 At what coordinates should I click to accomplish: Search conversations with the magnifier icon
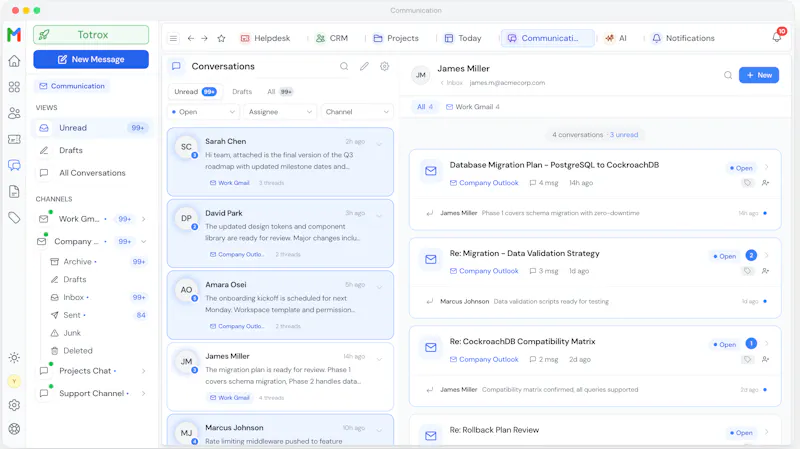[x=344, y=66]
